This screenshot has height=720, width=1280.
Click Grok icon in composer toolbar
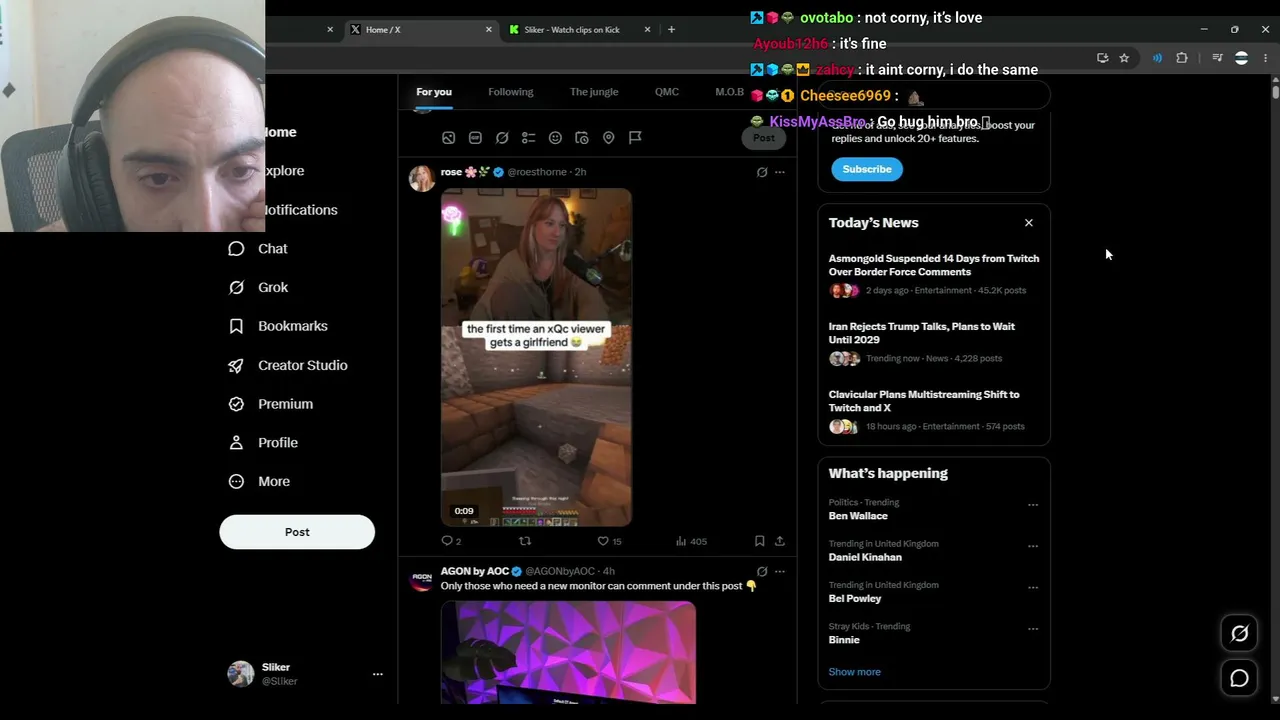[x=502, y=138]
